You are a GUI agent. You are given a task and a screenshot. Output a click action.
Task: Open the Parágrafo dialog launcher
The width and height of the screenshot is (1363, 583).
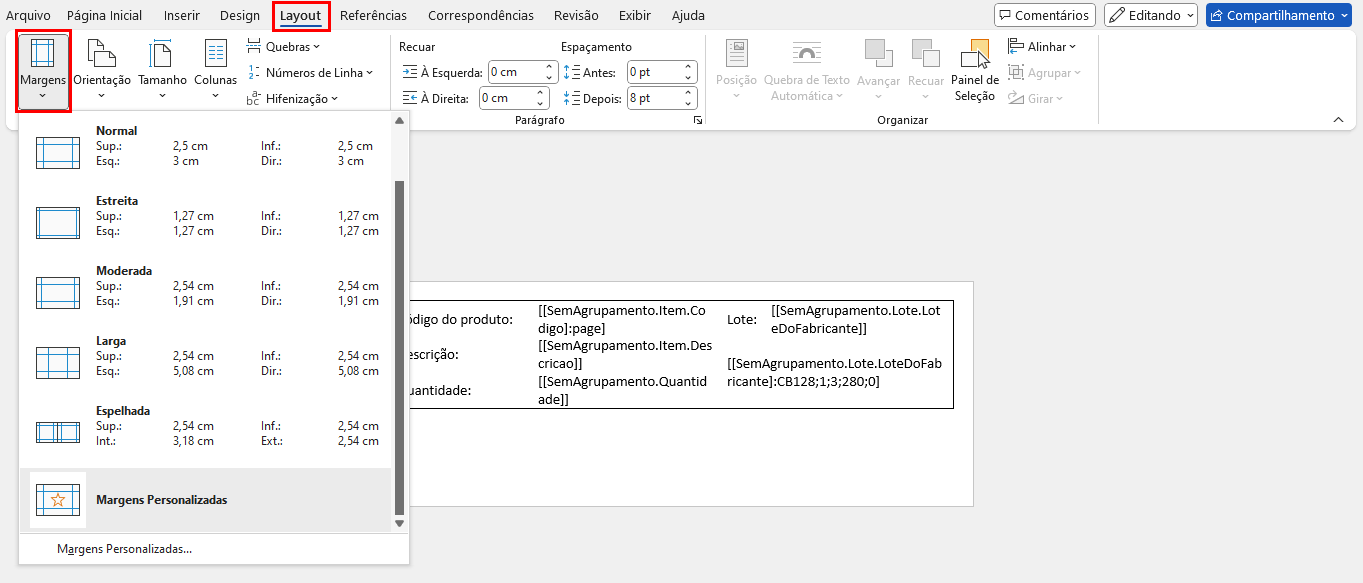tap(697, 120)
